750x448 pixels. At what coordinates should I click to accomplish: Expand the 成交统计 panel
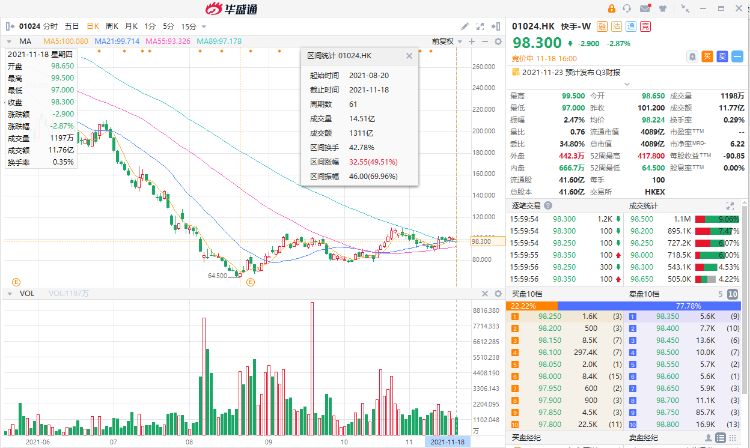click(x=730, y=206)
